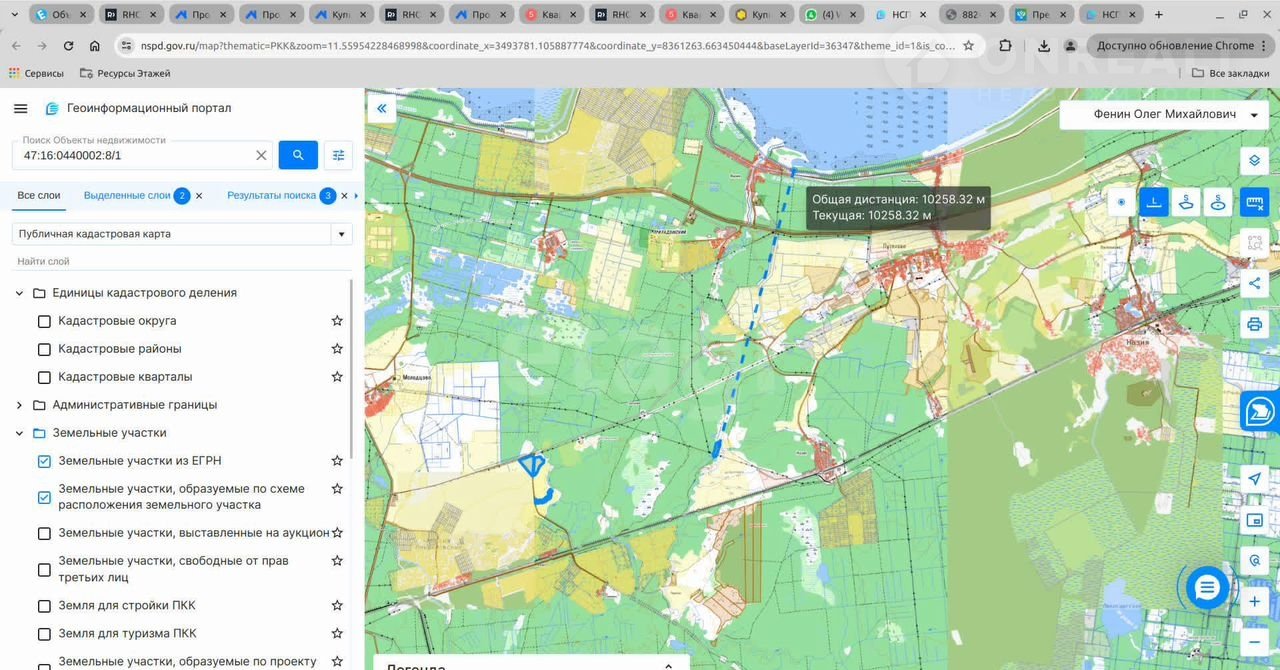Expand Административные границы folder

19,405
